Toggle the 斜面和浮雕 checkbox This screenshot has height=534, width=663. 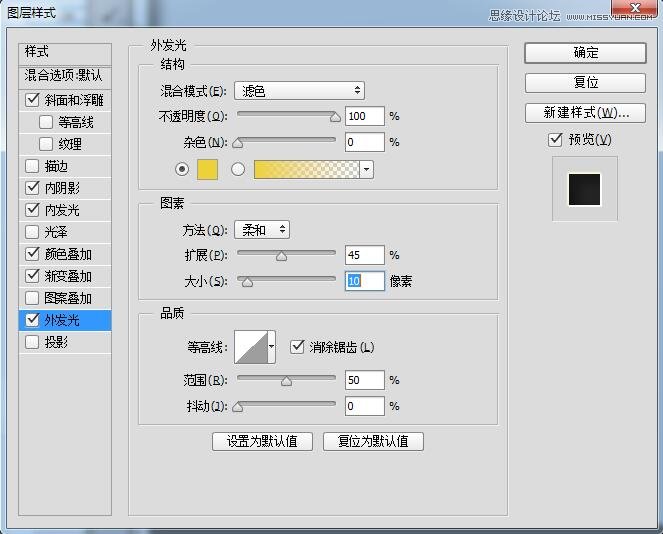pos(32,100)
